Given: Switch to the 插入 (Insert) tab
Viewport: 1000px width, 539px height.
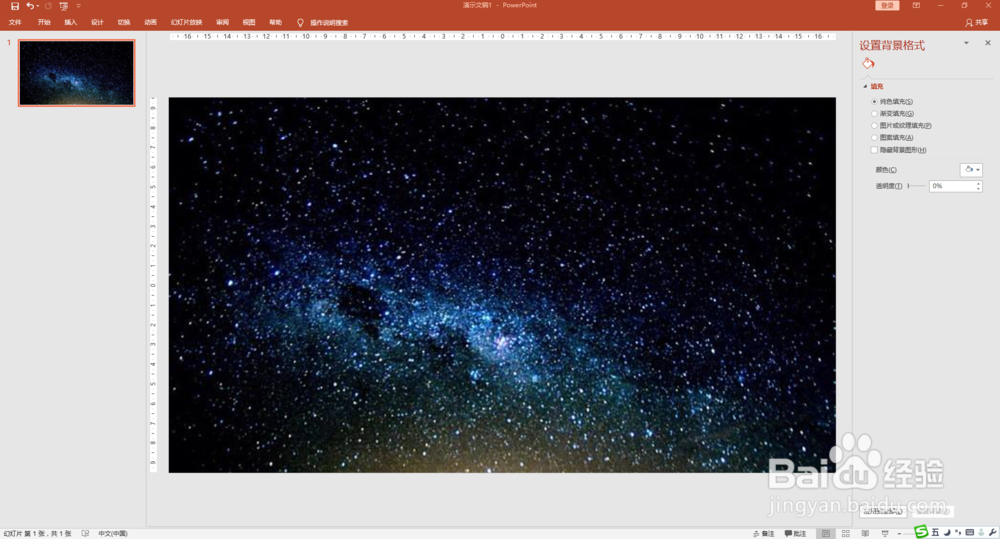Looking at the screenshot, I should click(x=70, y=22).
